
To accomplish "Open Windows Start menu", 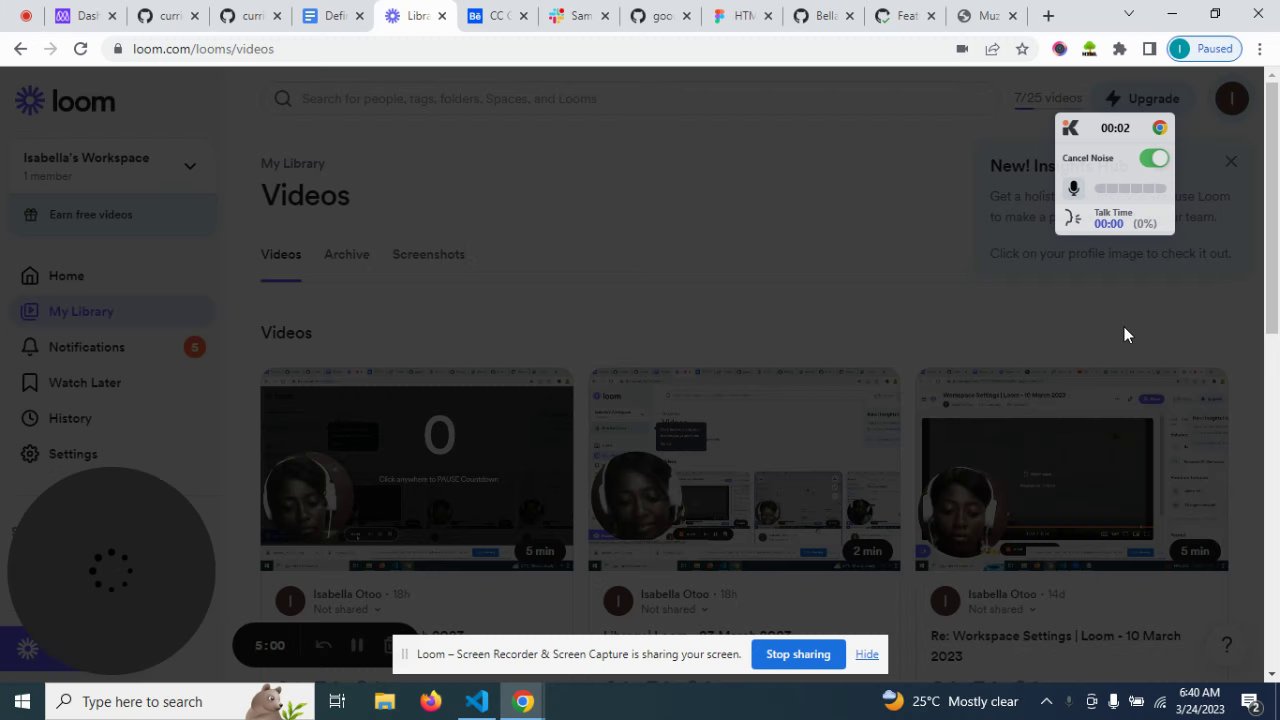I will pos(22,701).
